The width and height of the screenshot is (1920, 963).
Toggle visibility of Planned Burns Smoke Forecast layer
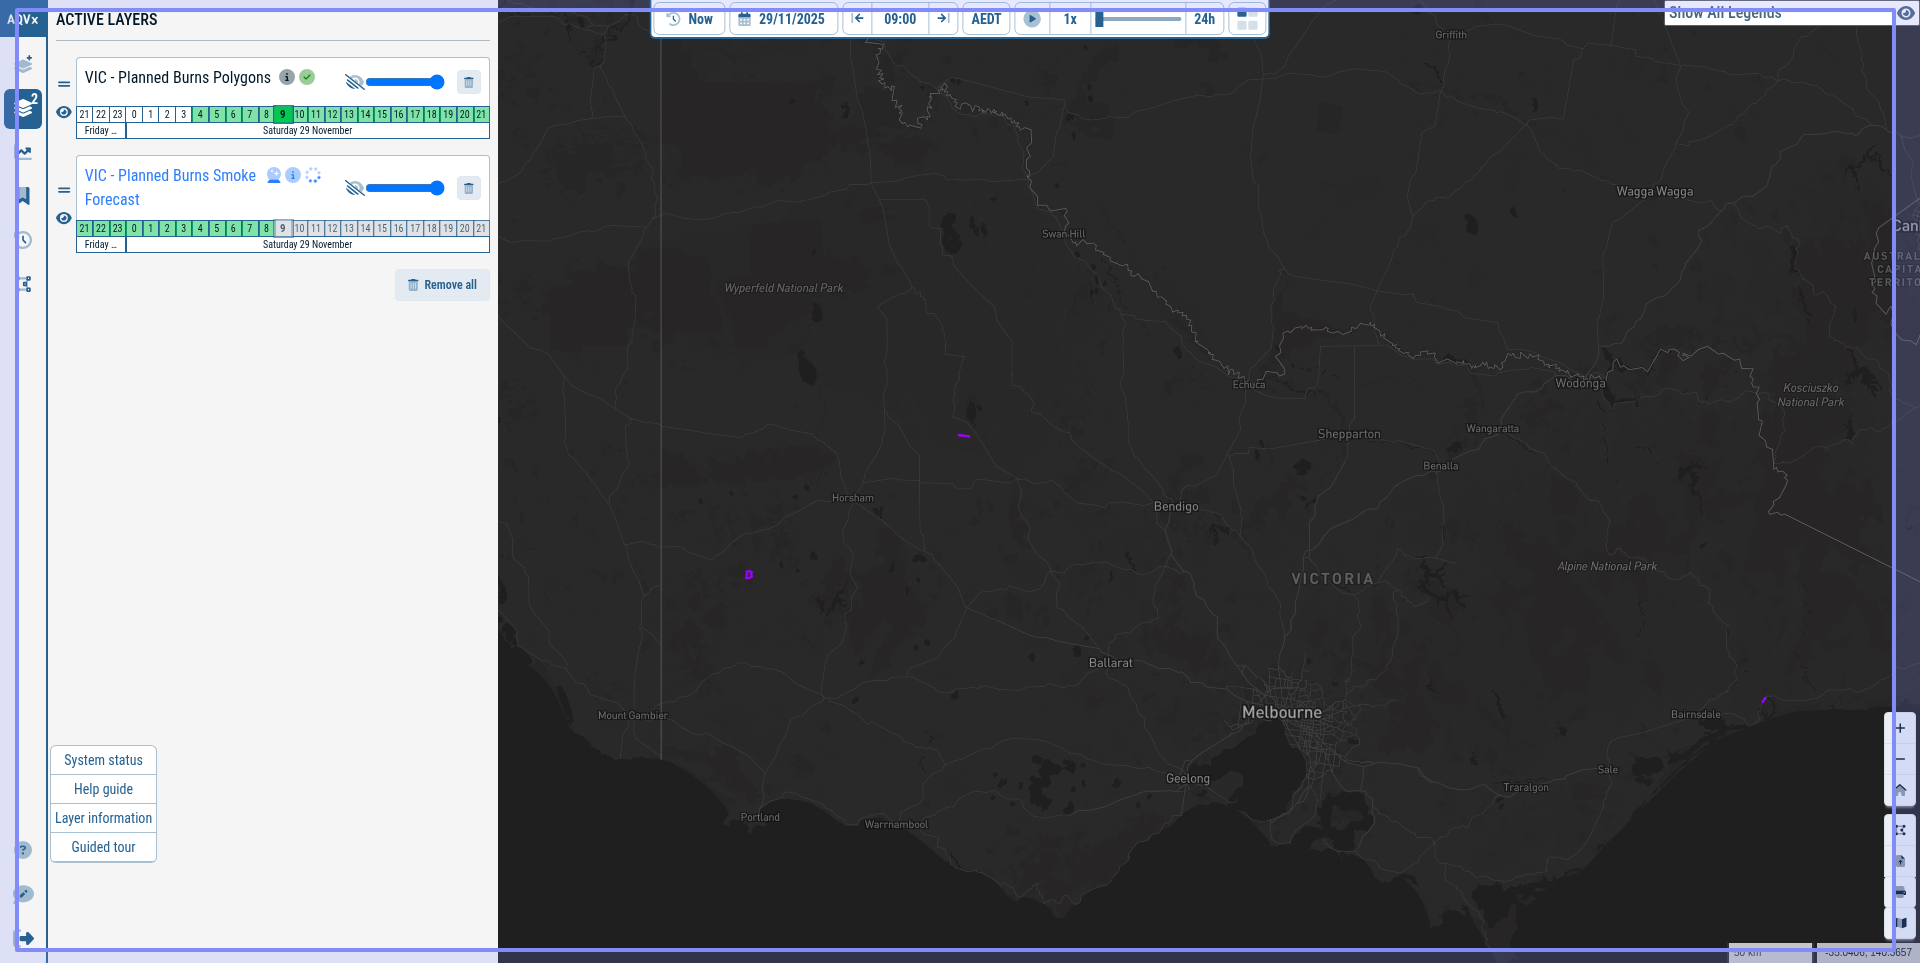[64, 218]
